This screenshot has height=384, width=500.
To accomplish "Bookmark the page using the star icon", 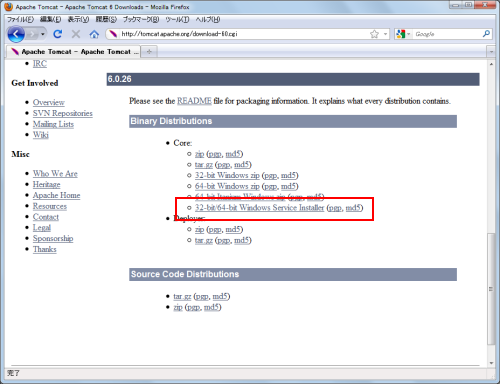I will pyautogui.click(x=374, y=34).
